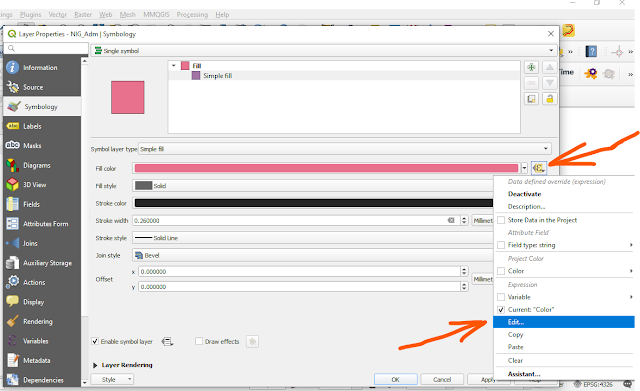
Task: Check the Variable expression option
Action: [x=501, y=297]
